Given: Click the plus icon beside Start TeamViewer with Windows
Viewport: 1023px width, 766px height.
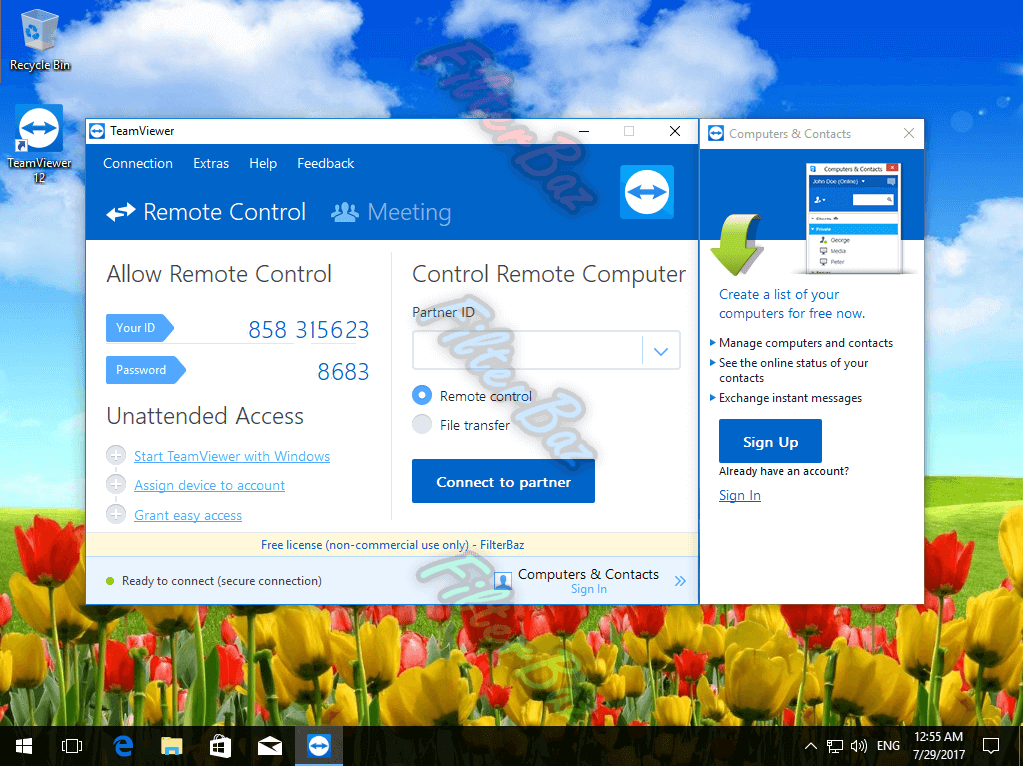Looking at the screenshot, I should [x=116, y=456].
